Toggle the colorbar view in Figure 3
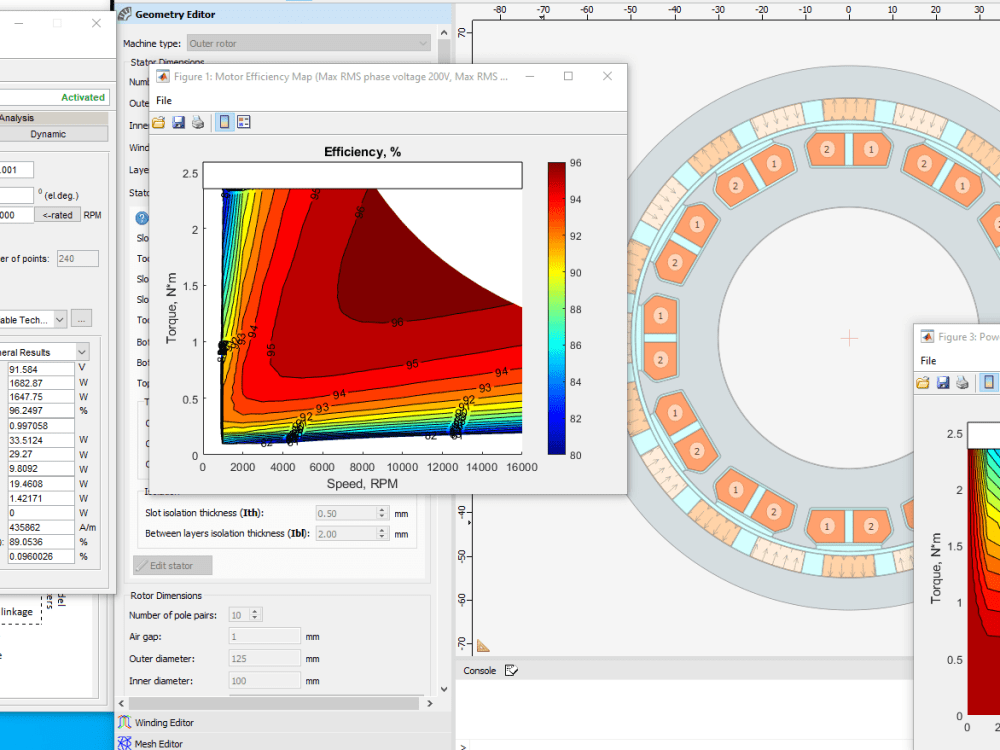Viewport: 1000px width, 750px height. 988,382
